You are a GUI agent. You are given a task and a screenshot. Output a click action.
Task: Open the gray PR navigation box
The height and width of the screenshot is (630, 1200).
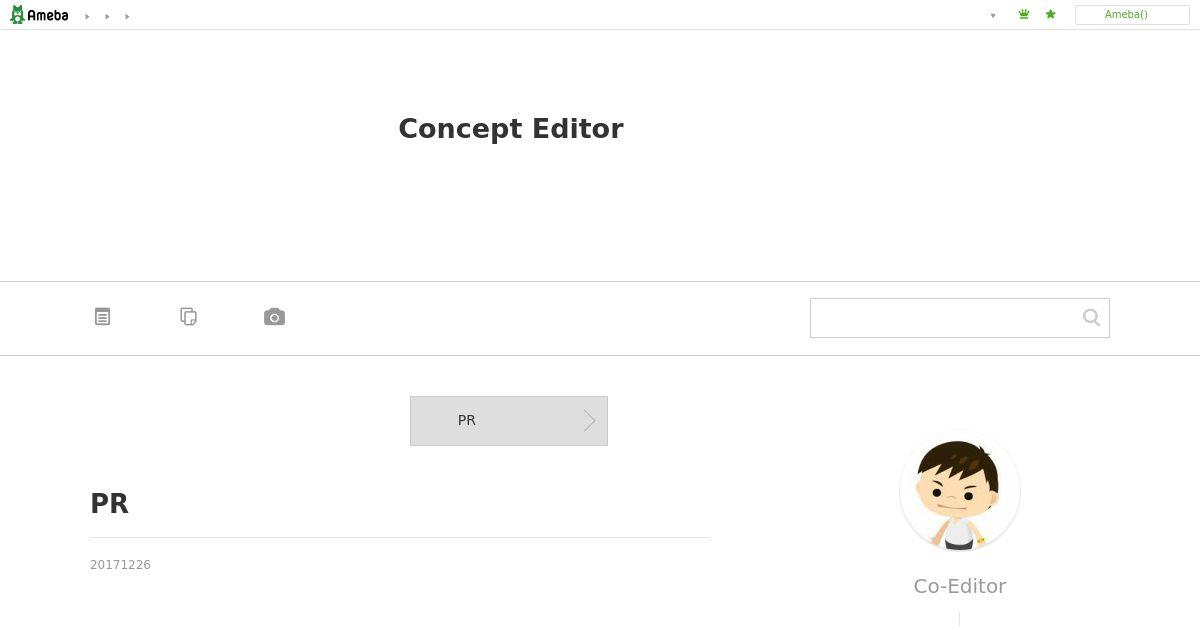tap(509, 421)
